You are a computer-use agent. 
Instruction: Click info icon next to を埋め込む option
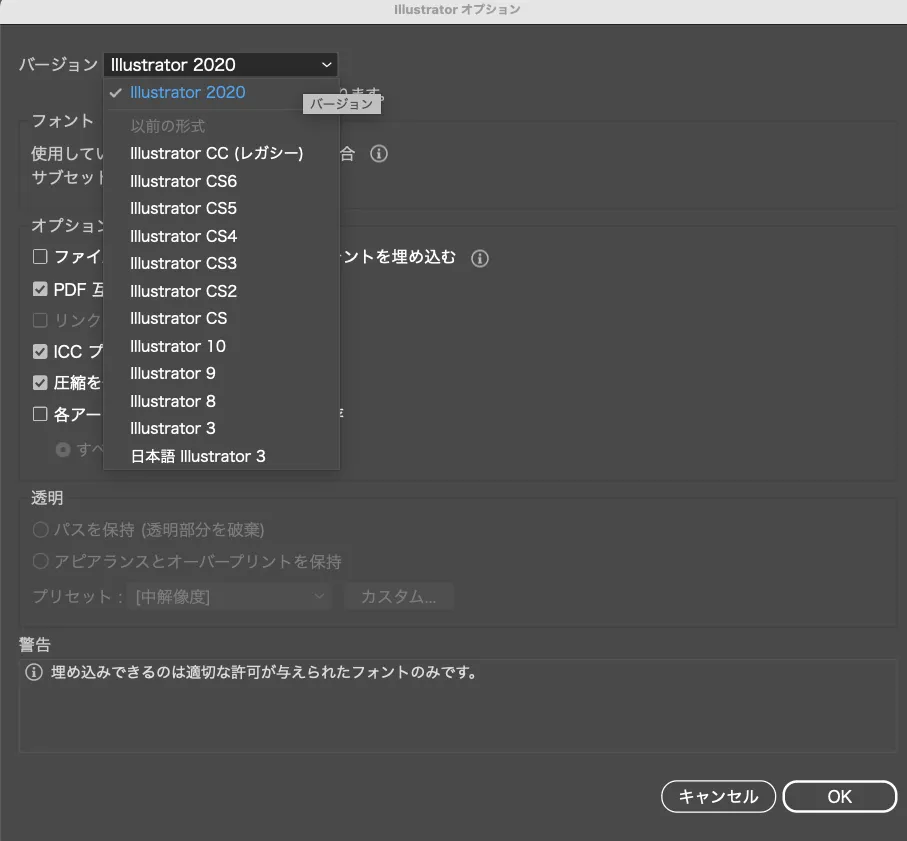point(480,258)
